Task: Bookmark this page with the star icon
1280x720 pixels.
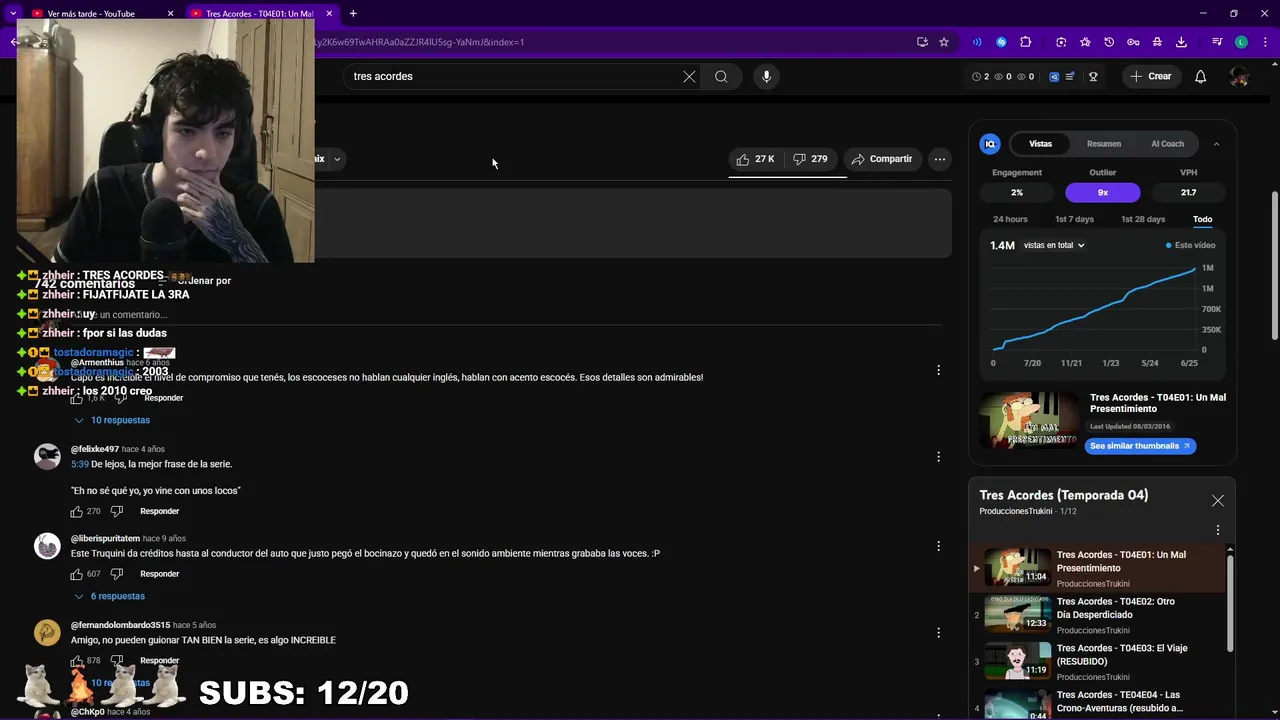Action: (943, 42)
